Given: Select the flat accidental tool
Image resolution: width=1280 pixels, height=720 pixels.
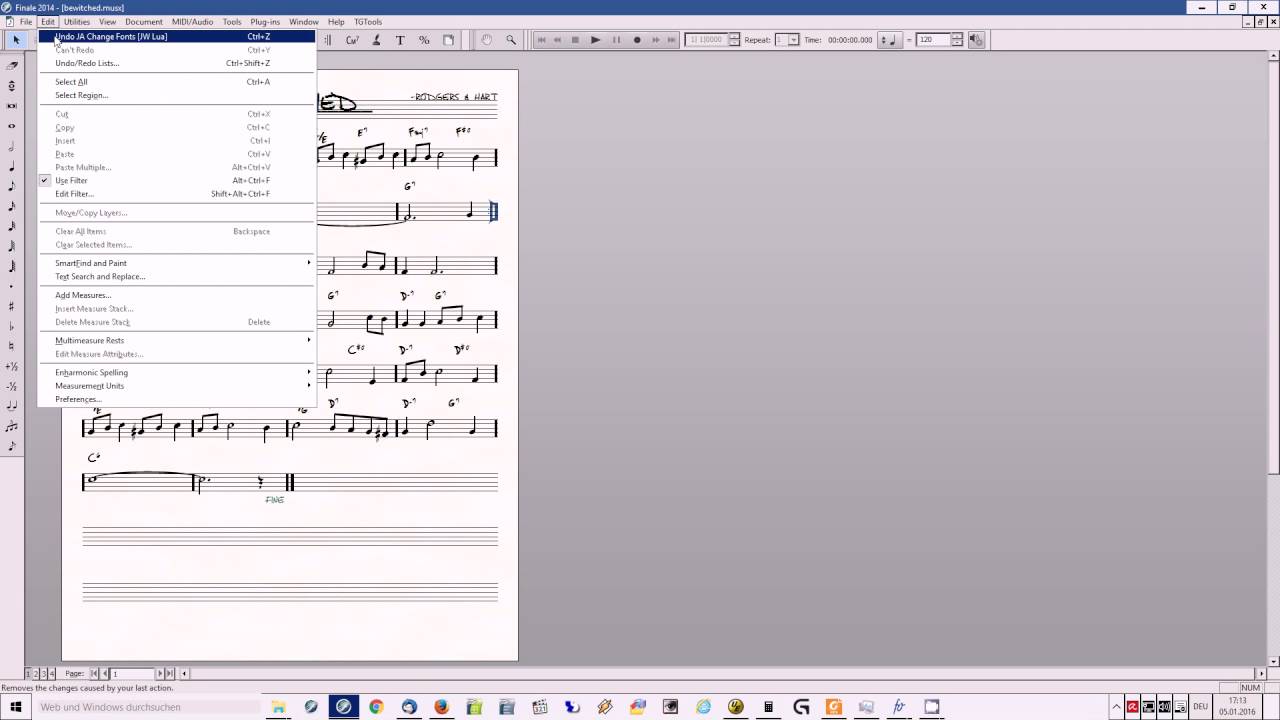Looking at the screenshot, I should [x=11, y=326].
